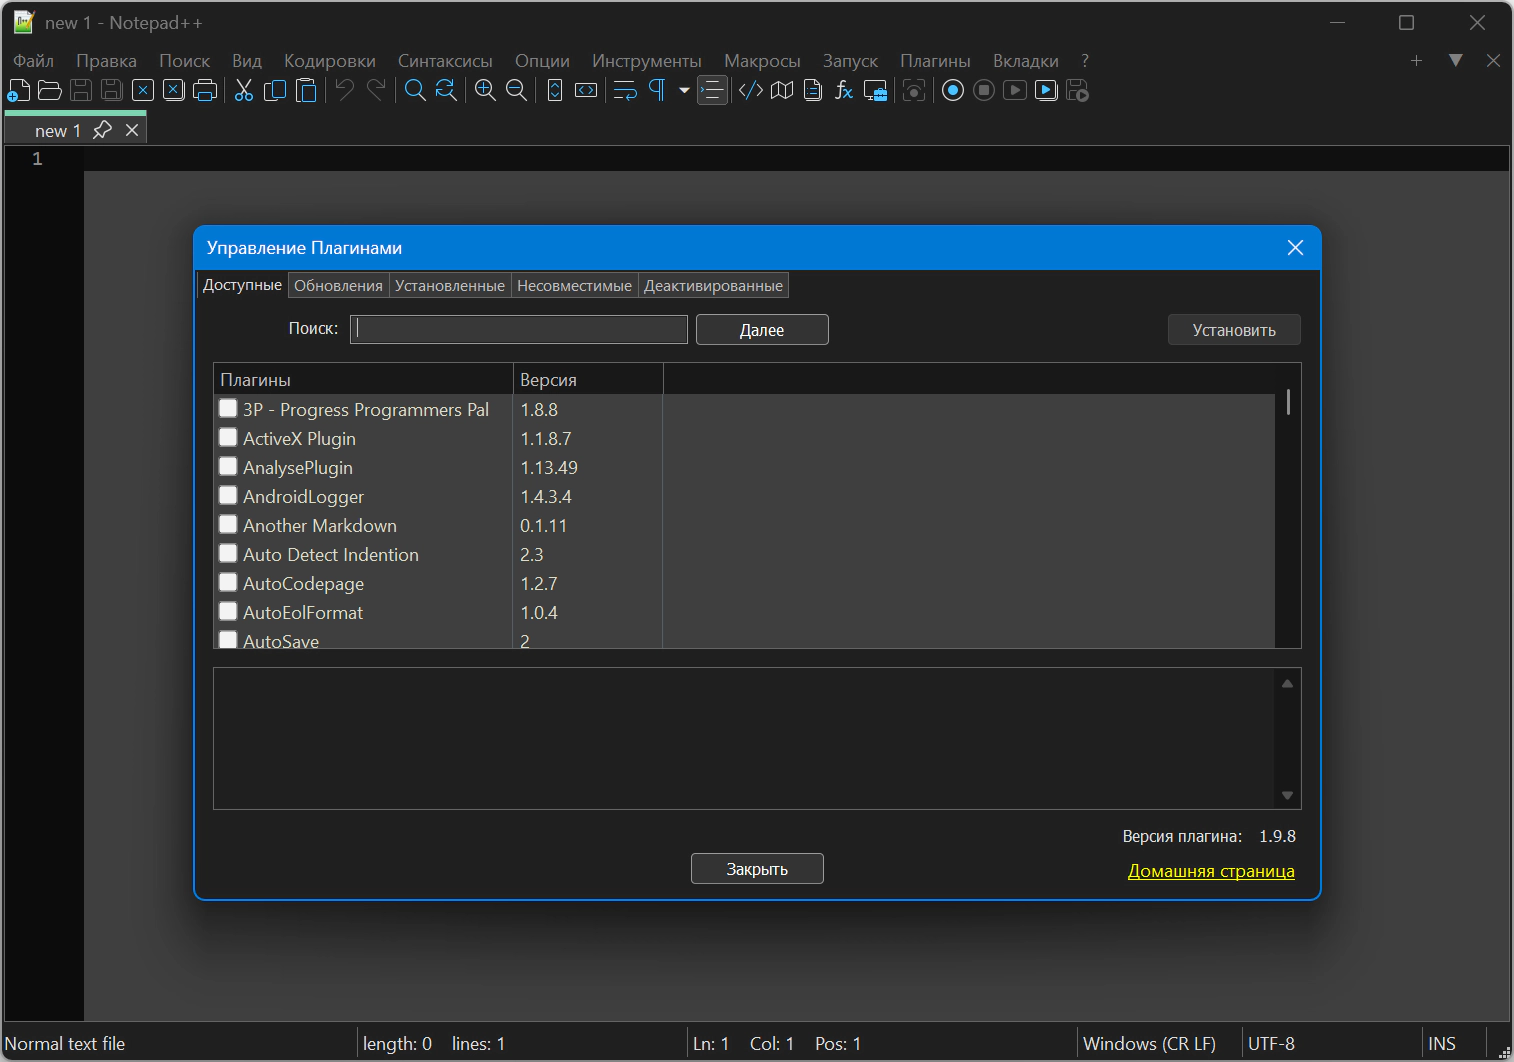This screenshot has height=1062, width=1514.
Task: Check the AndroidLogger checkbox
Action: pos(228,495)
